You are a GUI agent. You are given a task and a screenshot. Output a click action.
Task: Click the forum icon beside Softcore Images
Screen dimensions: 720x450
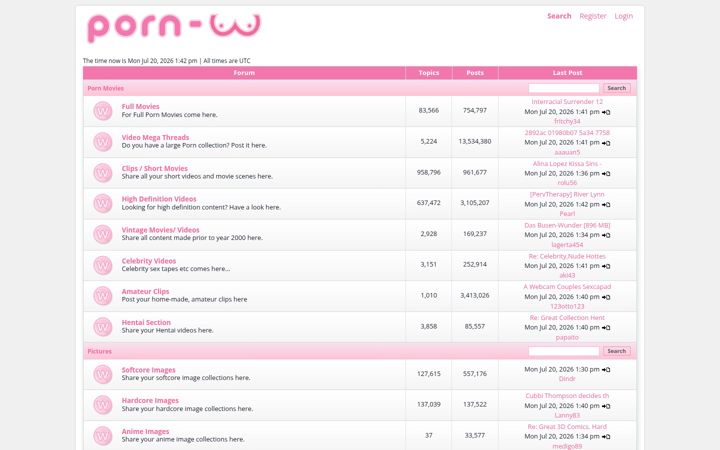tap(102, 374)
